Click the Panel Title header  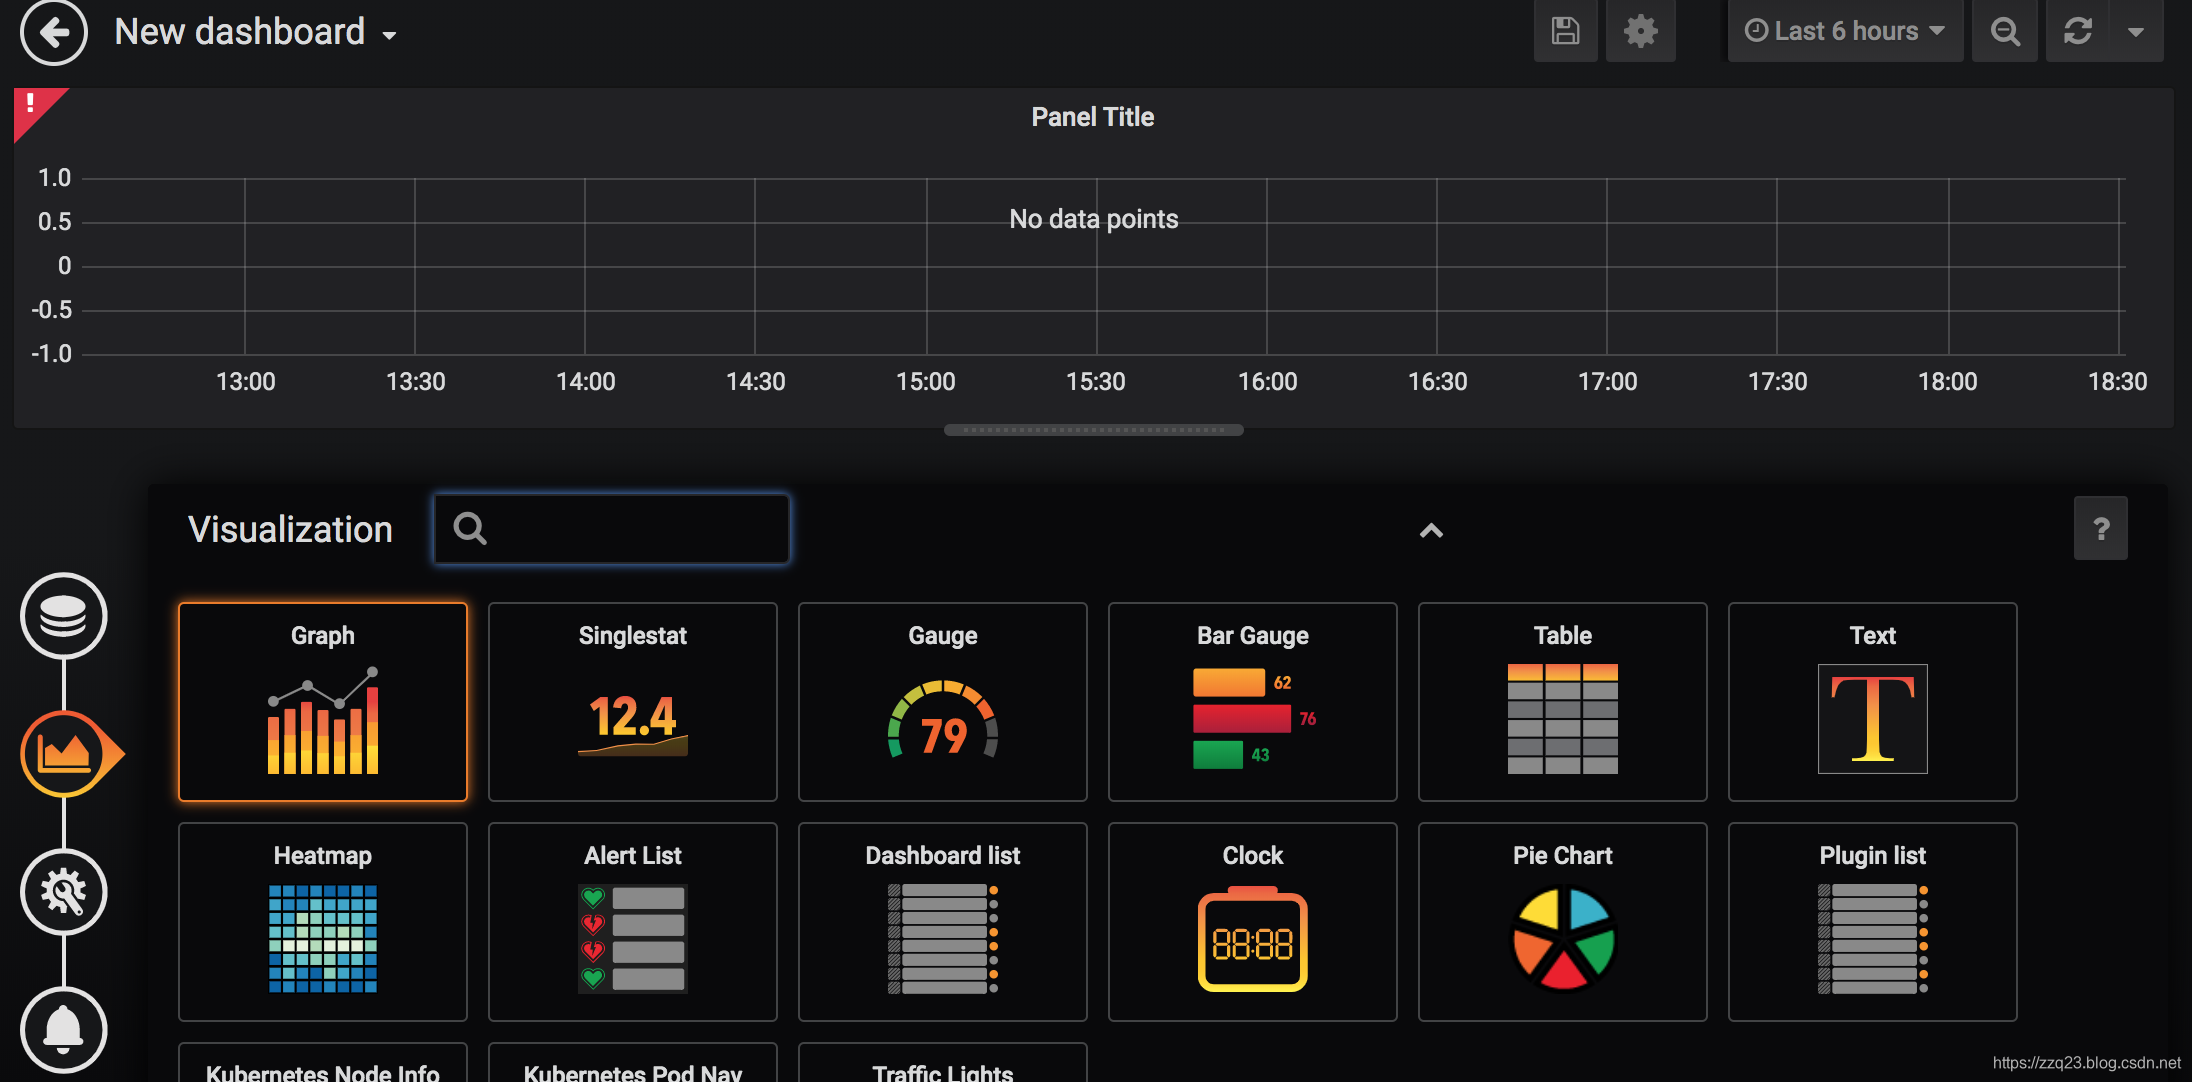tap(1093, 117)
